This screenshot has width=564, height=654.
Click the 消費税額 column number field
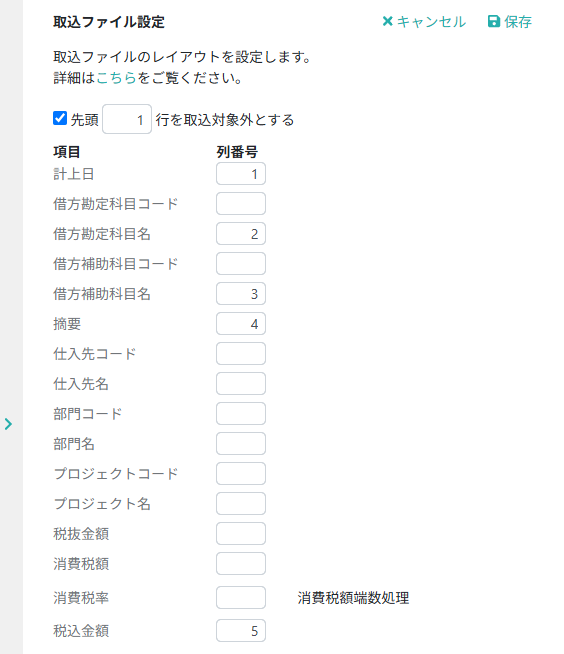pyautogui.click(x=241, y=563)
